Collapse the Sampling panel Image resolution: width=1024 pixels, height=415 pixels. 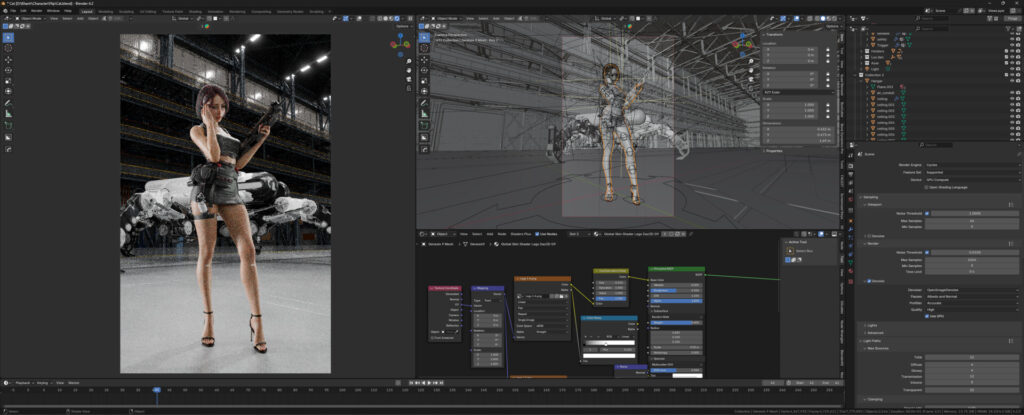(871, 197)
